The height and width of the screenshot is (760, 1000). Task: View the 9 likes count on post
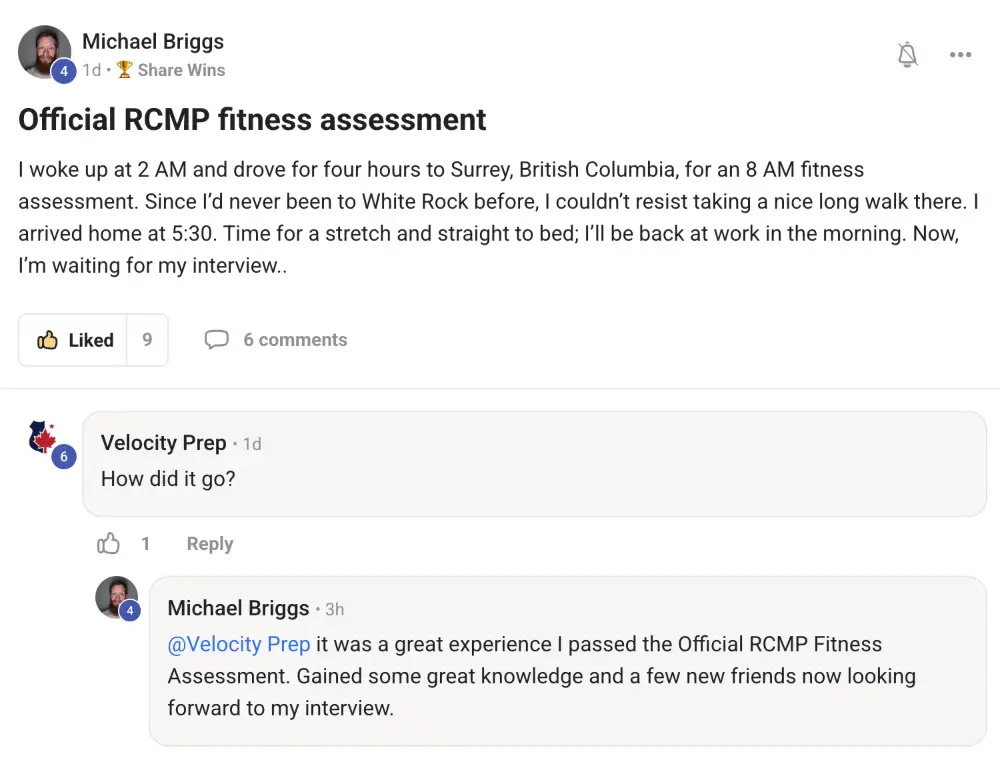pyautogui.click(x=147, y=340)
